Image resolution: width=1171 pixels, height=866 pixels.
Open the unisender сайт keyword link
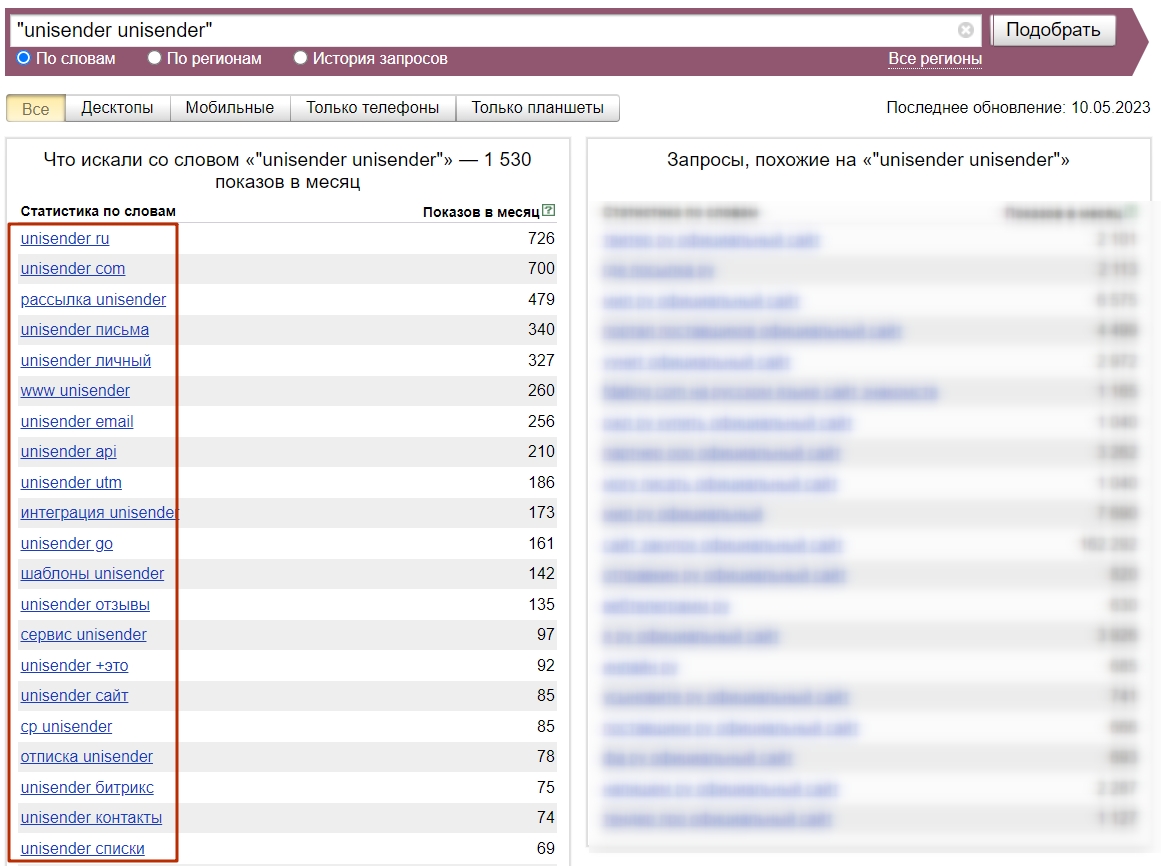tap(75, 696)
